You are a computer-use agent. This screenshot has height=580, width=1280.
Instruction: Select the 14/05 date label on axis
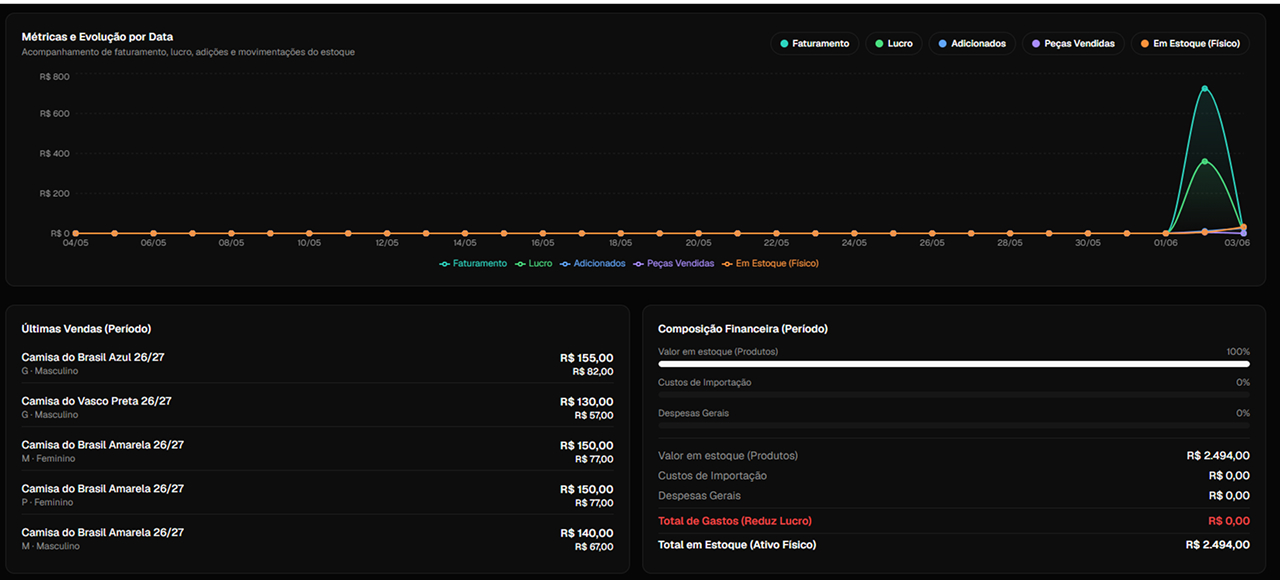coord(464,243)
